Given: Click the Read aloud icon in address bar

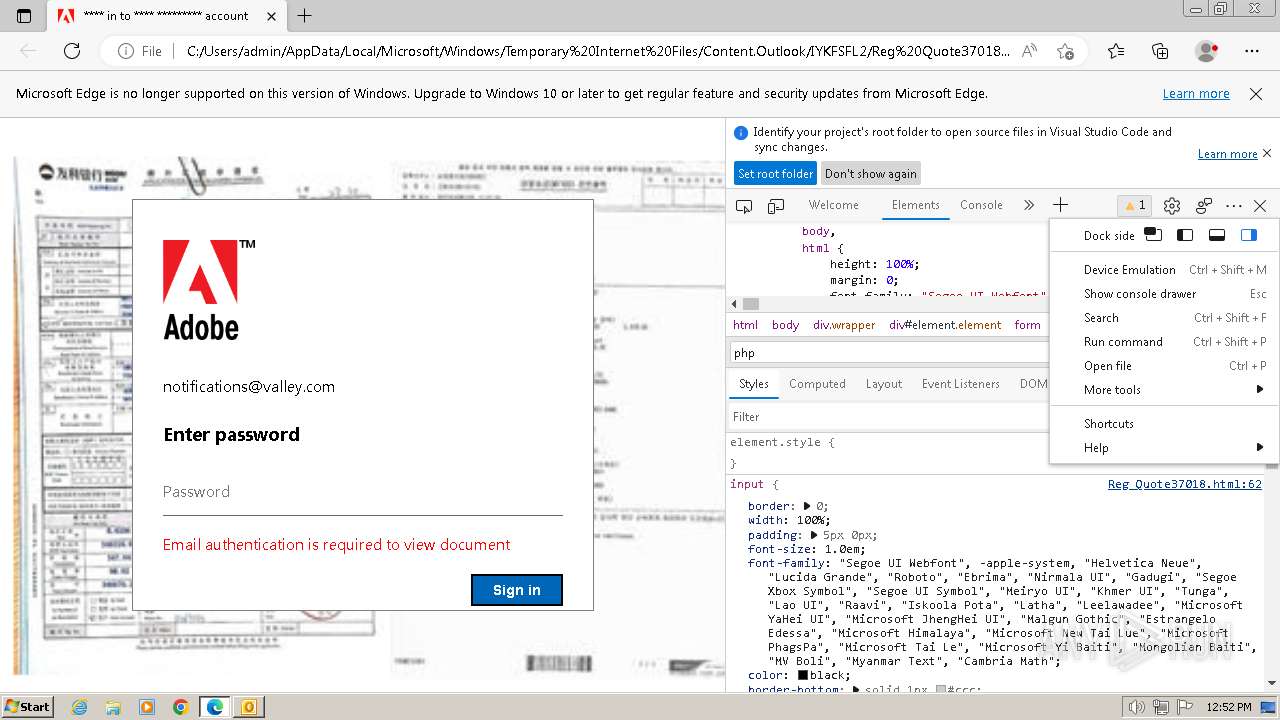Looking at the screenshot, I should point(1029,51).
